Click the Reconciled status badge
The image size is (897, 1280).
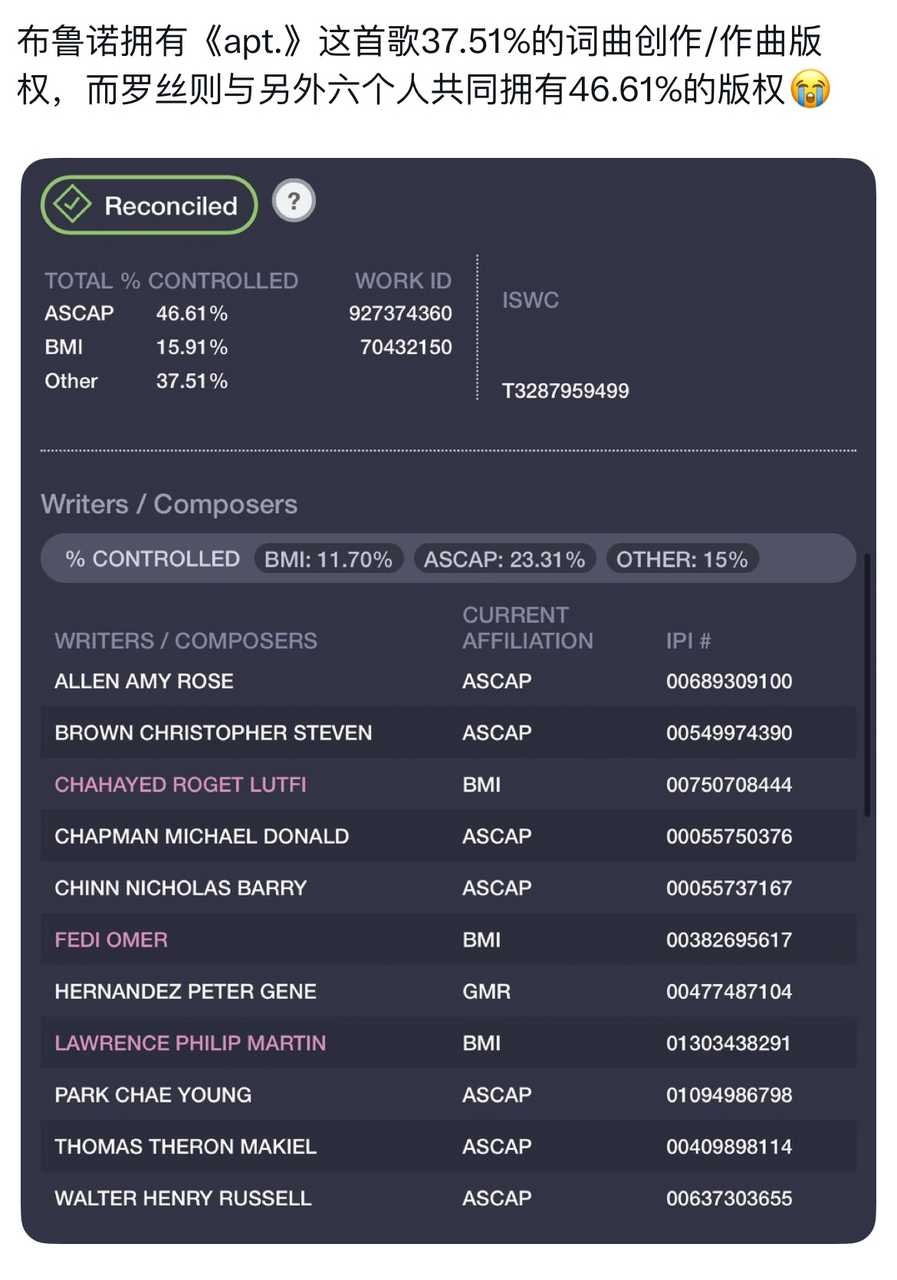(x=149, y=205)
